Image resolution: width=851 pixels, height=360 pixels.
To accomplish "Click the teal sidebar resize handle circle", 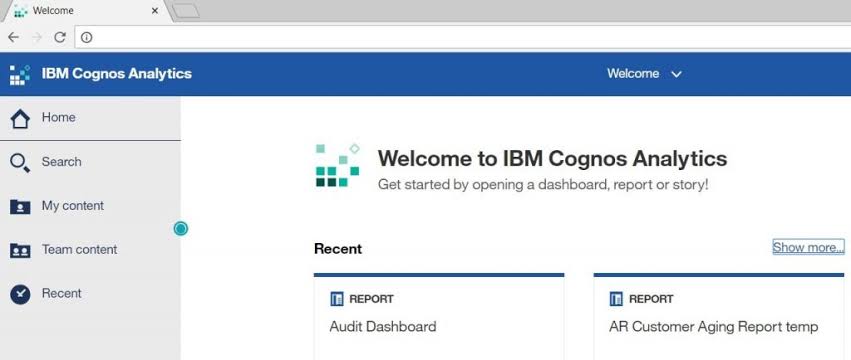I will [x=181, y=229].
